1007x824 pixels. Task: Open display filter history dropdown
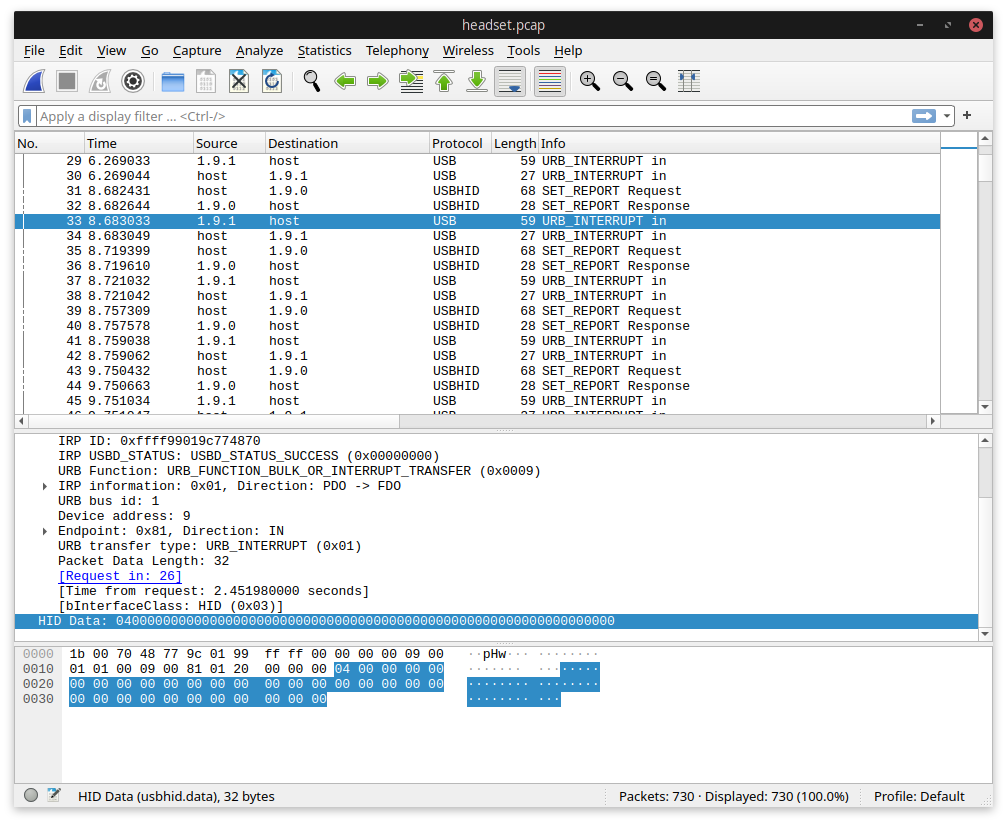(947, 116)
